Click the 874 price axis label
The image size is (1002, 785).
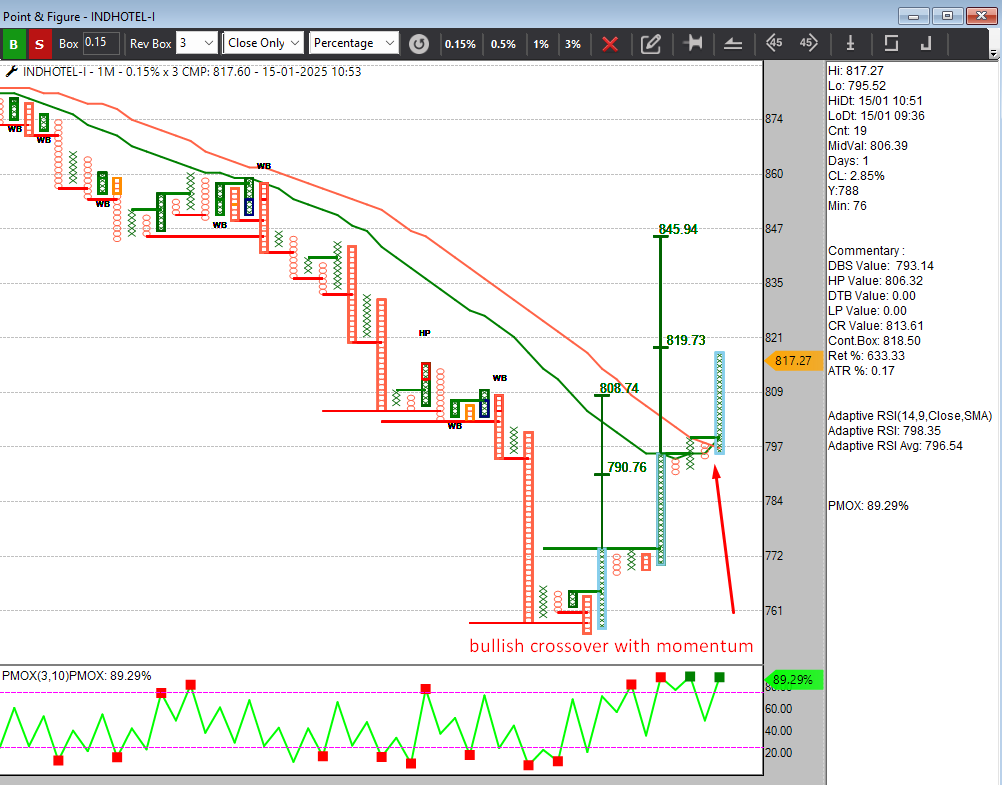coord(774,119)
